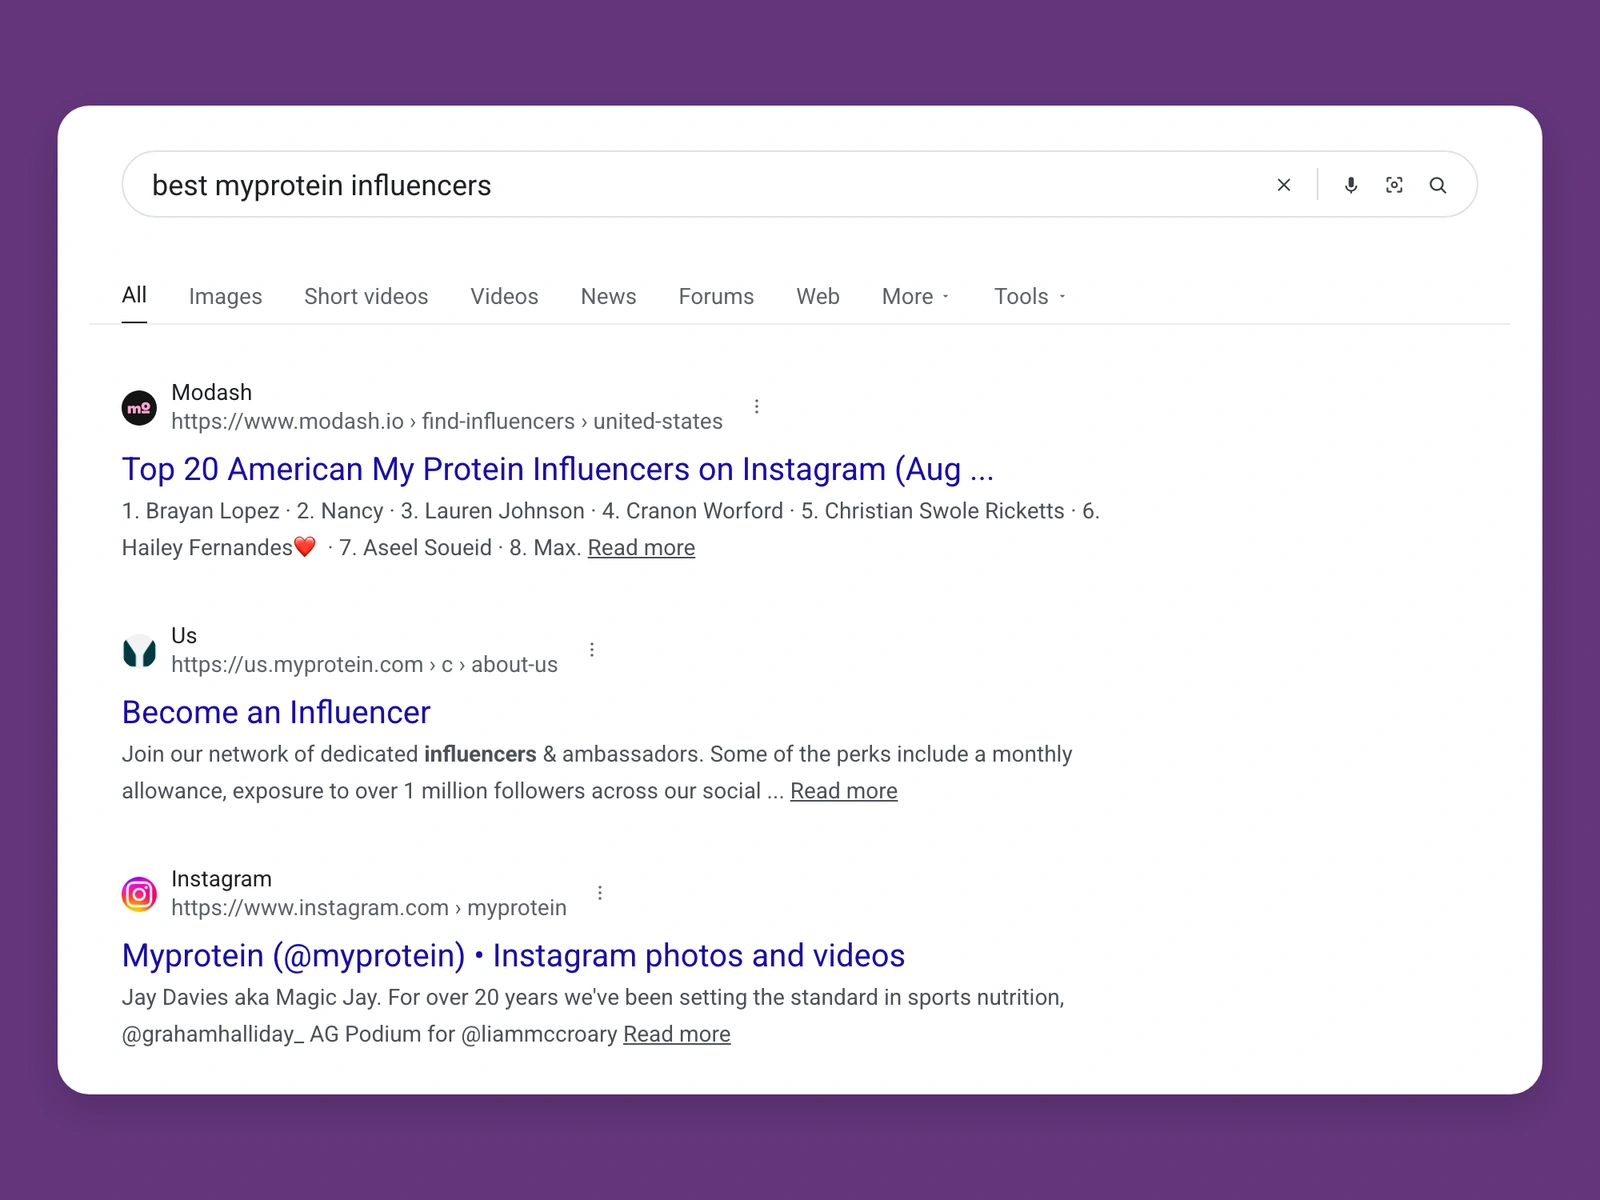Click the 'Modash' site name
Viewport: 1600px width, 1200px height.
point(212,392)
